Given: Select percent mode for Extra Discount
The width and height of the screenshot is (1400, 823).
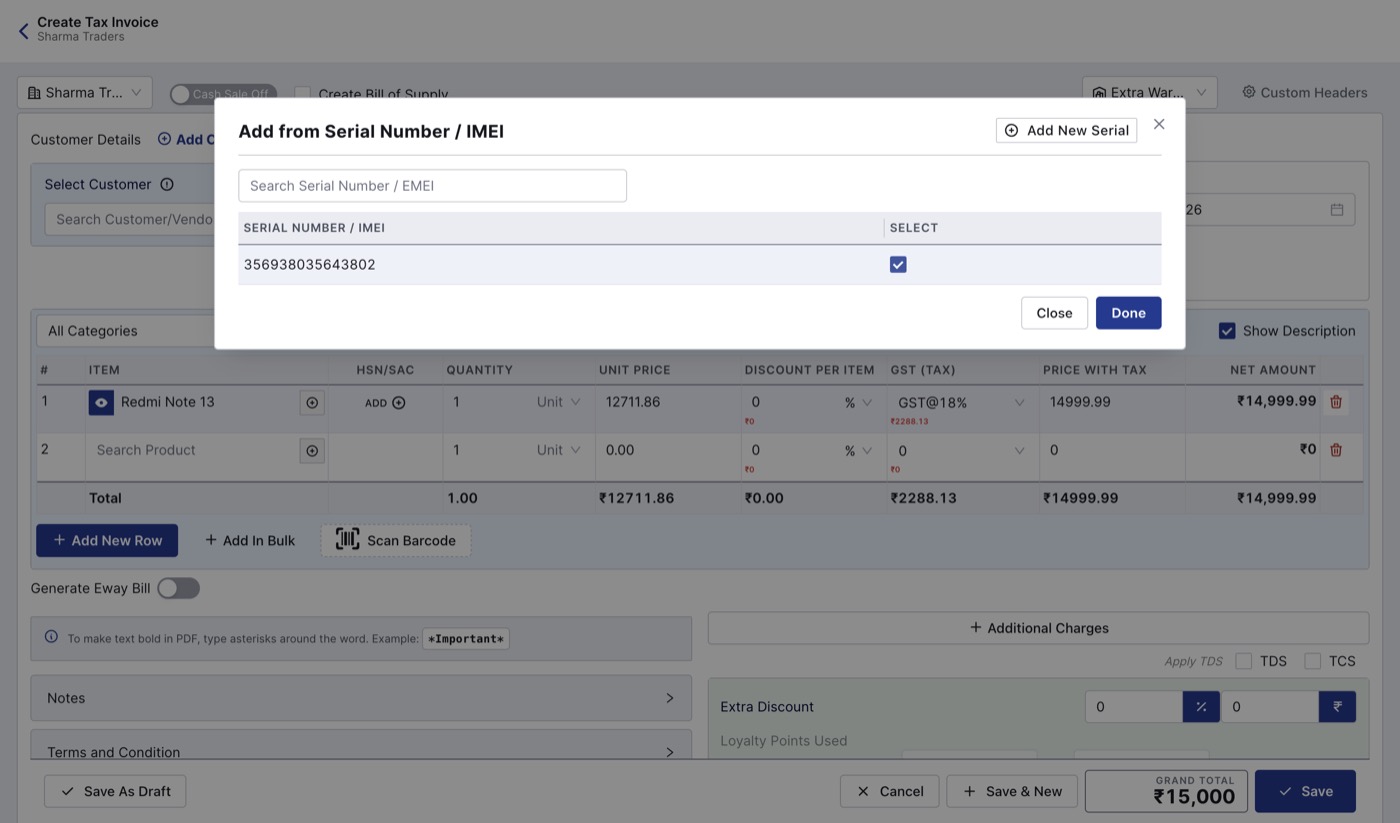Looking at the screenshot, I should [1201, 707].
